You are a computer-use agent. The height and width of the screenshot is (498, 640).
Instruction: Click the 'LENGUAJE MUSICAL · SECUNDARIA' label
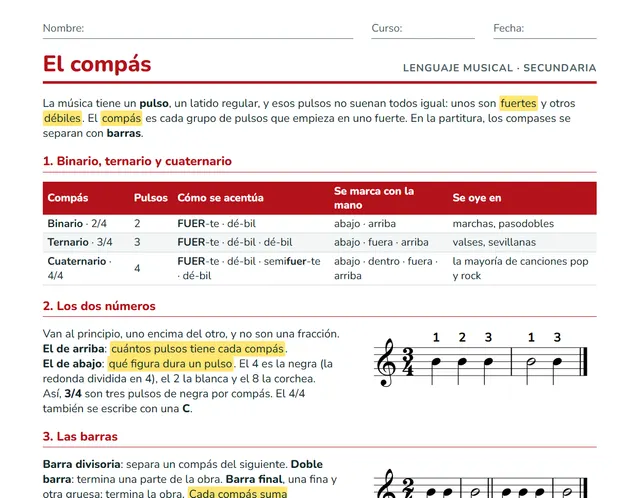(500, 68)
